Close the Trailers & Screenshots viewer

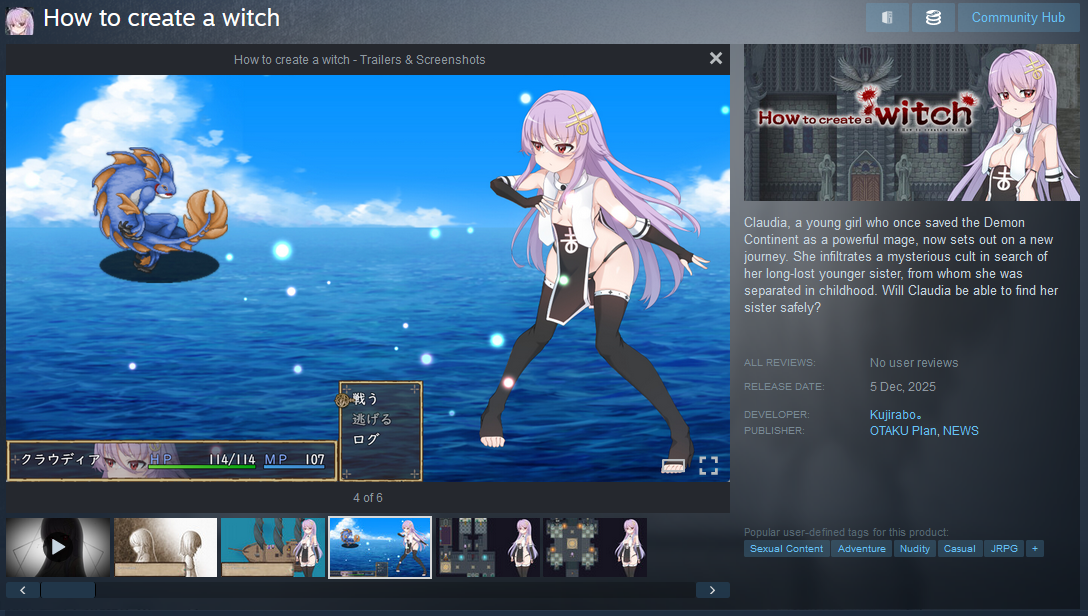point(716,59)
